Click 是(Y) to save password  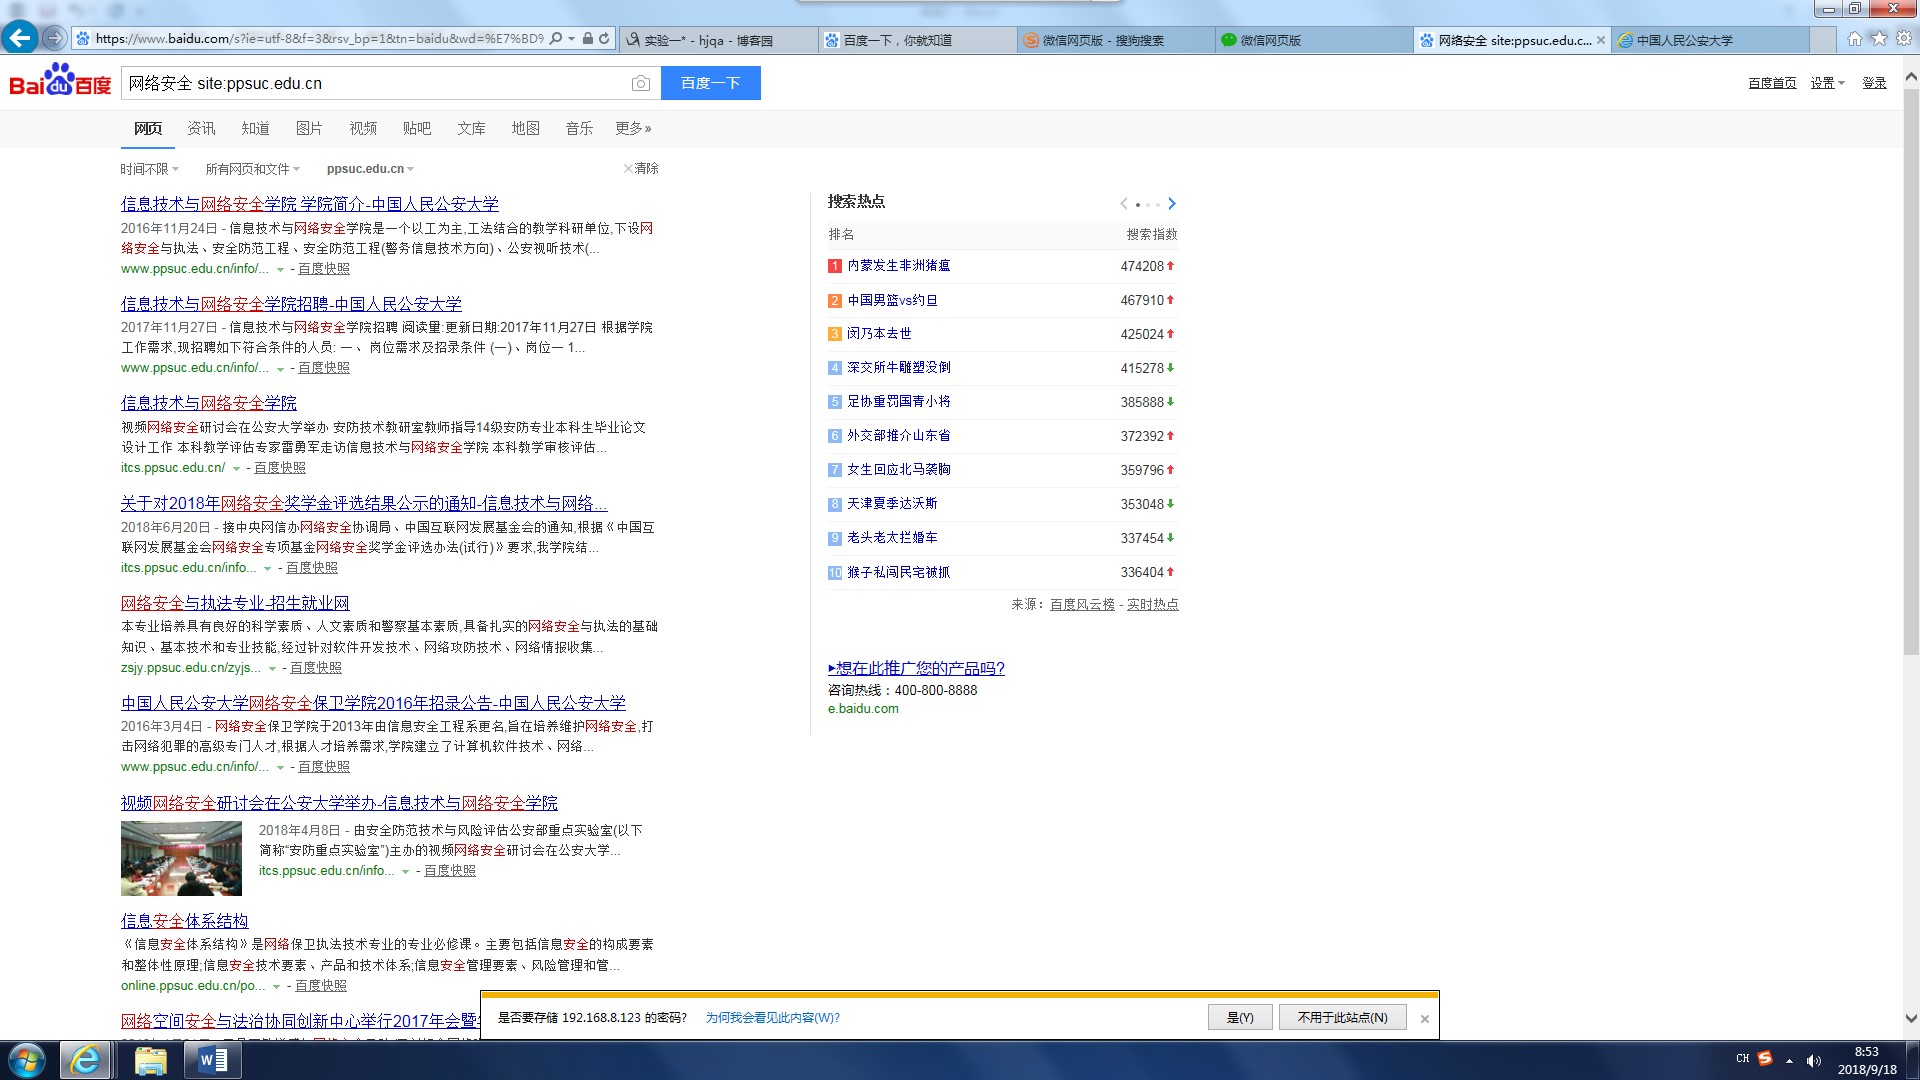coord(1239,1017)
